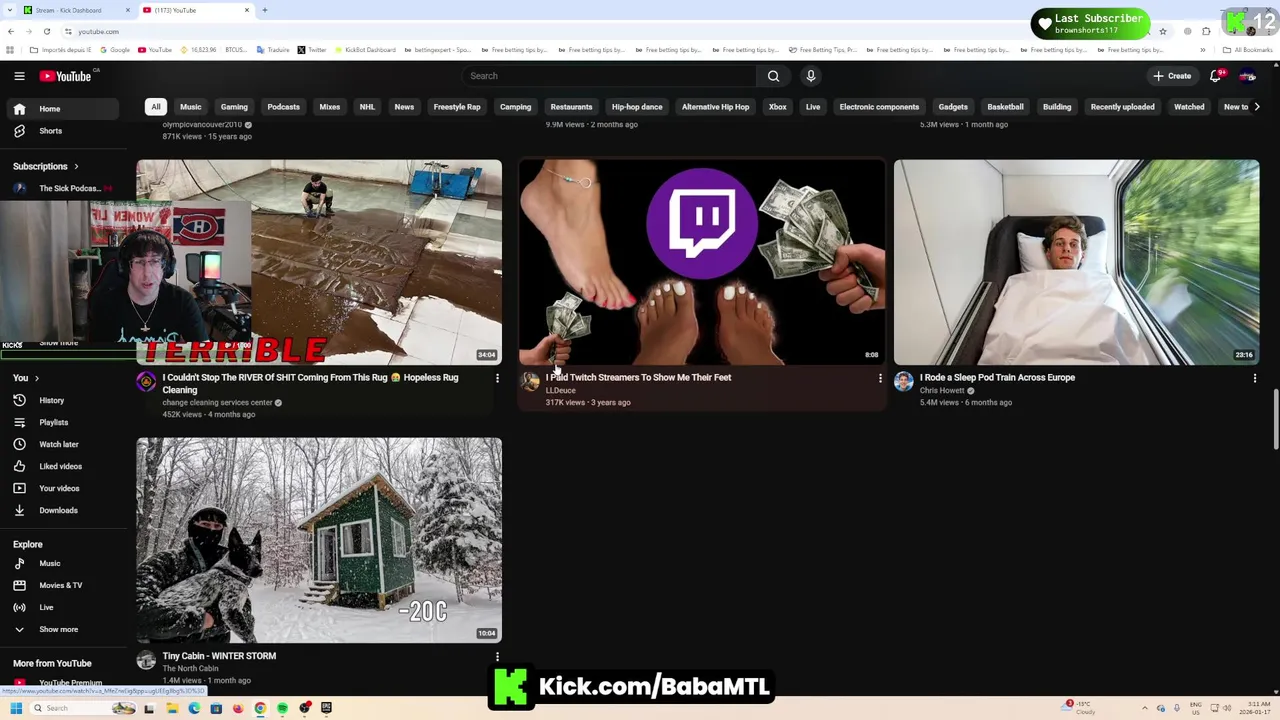Select the Alternative Hip Hop chip
Screen dimensions: 1280x720
coord(715,107)
